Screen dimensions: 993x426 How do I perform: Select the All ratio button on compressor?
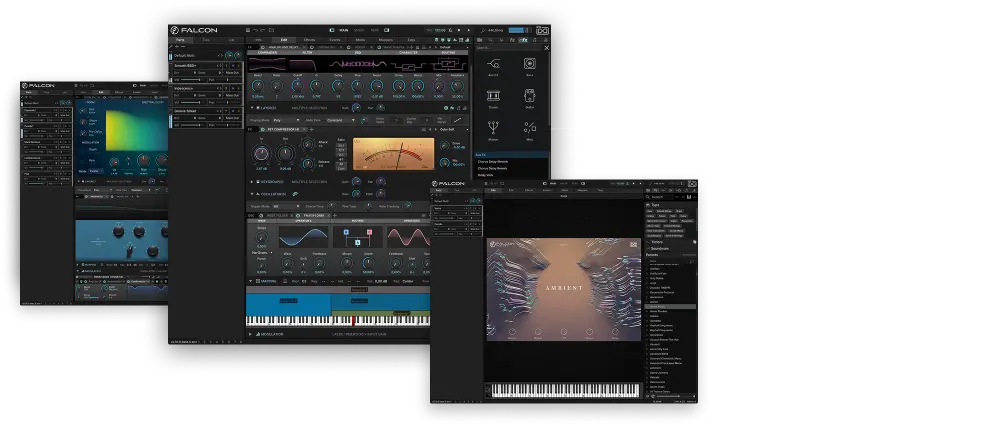coord(341,164)
